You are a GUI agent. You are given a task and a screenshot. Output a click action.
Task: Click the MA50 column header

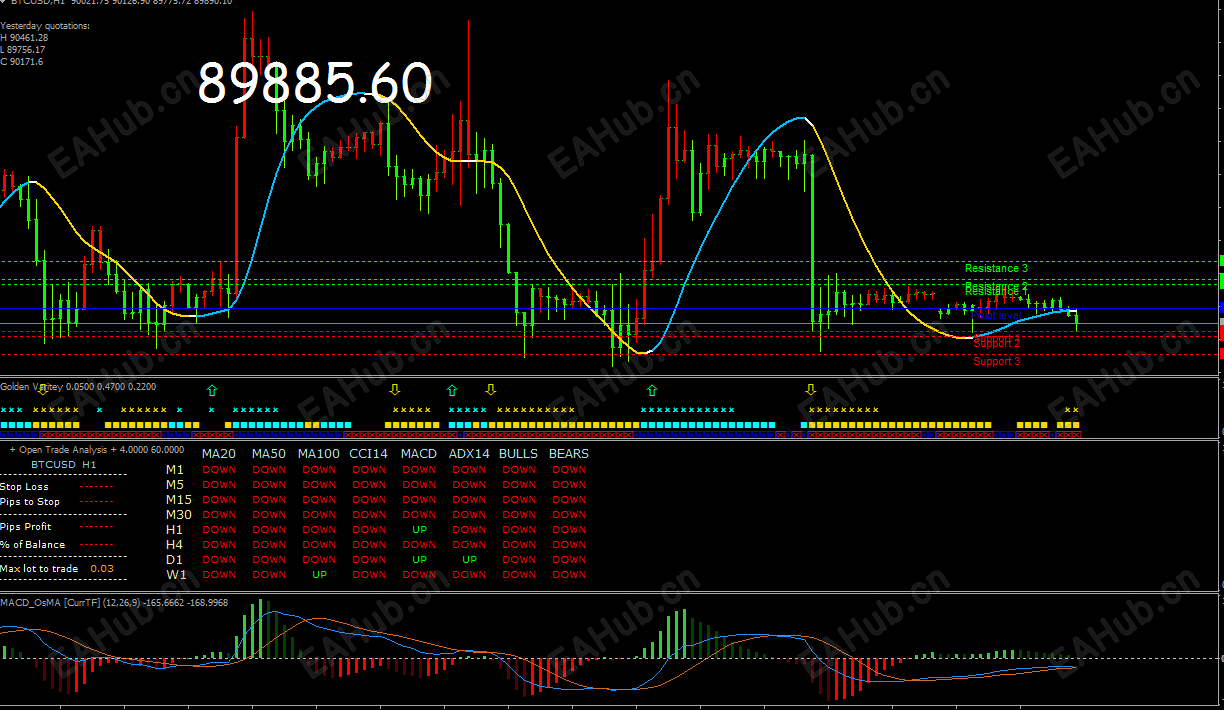(269, 453)
